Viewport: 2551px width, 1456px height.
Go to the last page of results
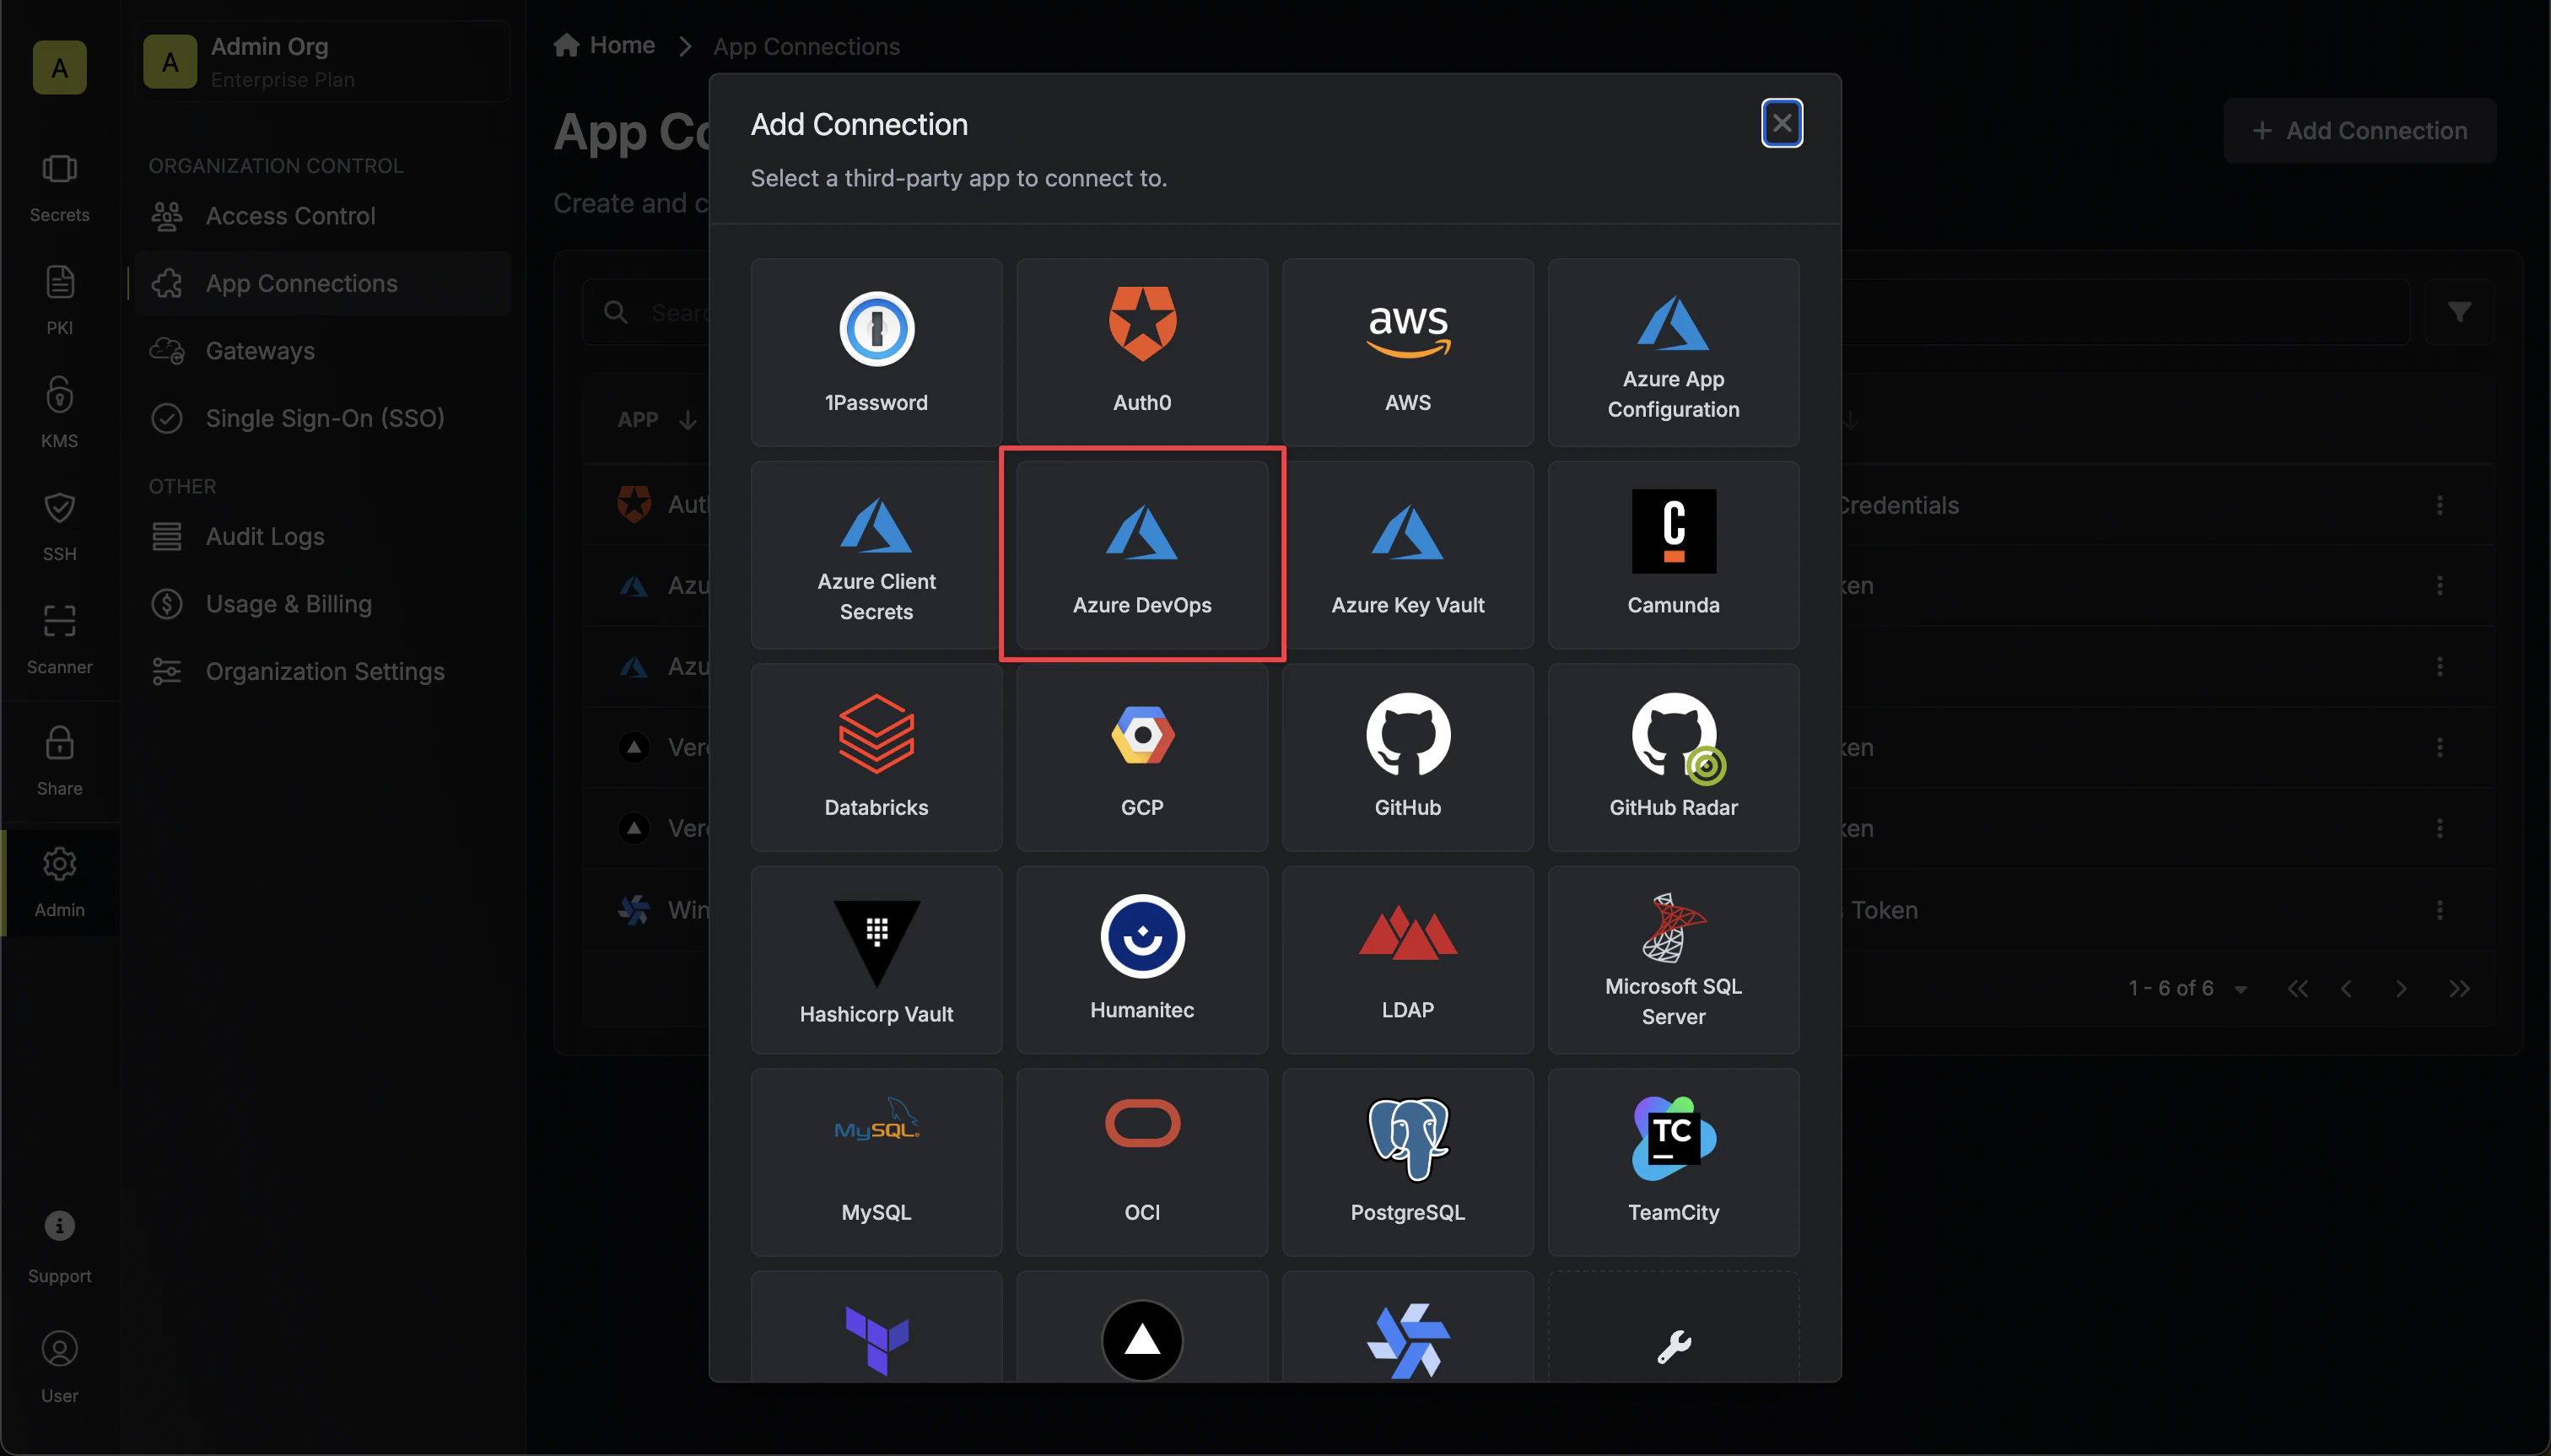pyautogui.click(x=2459, y=989)
